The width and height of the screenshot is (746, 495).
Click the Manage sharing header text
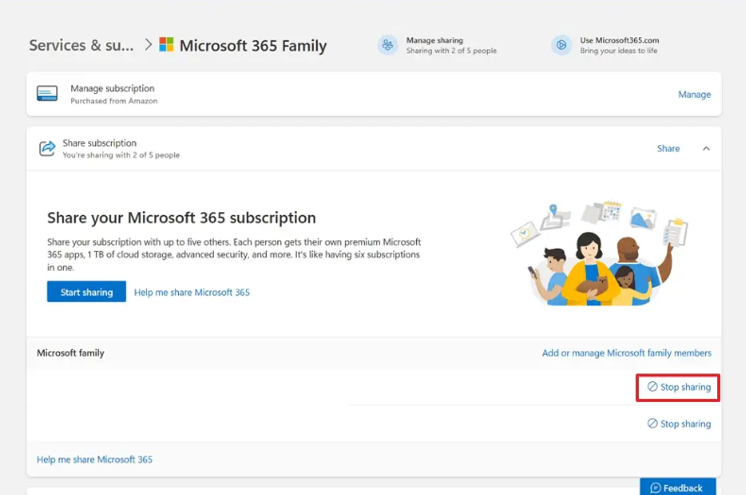pos(434,40)
